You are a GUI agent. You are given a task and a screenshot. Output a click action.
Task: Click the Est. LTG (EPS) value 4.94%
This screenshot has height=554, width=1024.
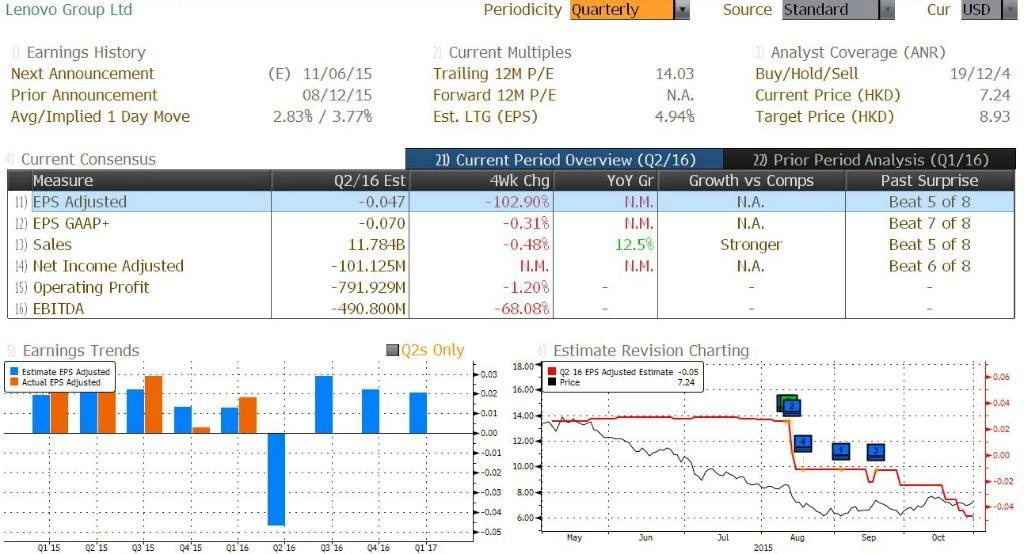coord(674,117)
